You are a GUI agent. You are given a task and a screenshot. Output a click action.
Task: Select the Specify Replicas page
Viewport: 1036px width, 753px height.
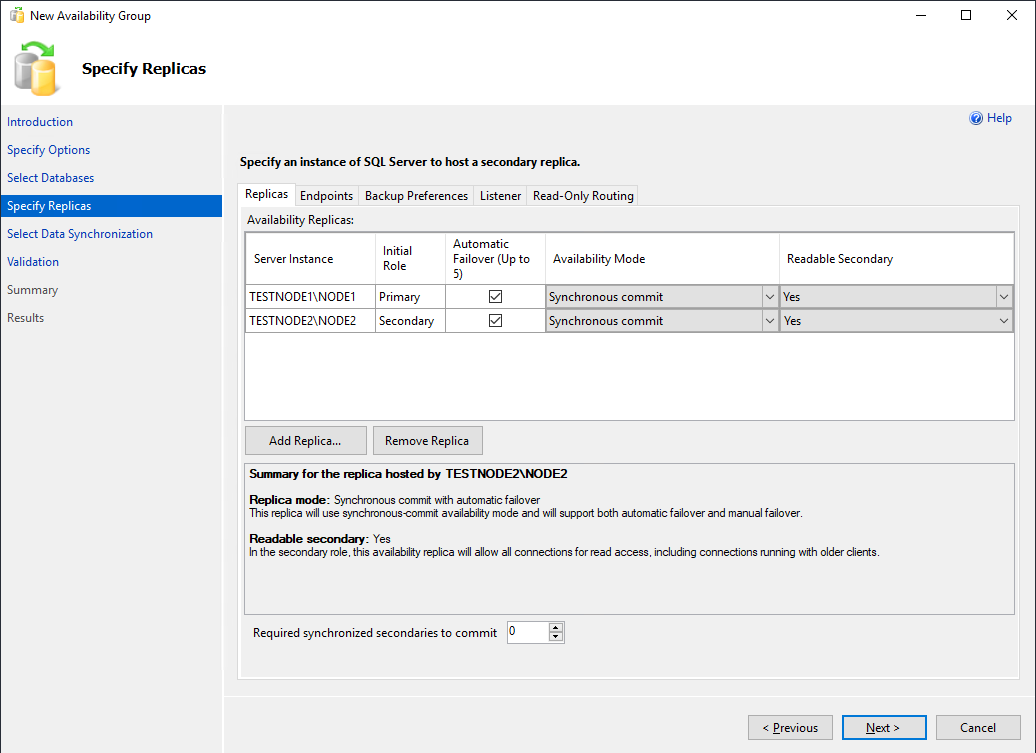111,205
